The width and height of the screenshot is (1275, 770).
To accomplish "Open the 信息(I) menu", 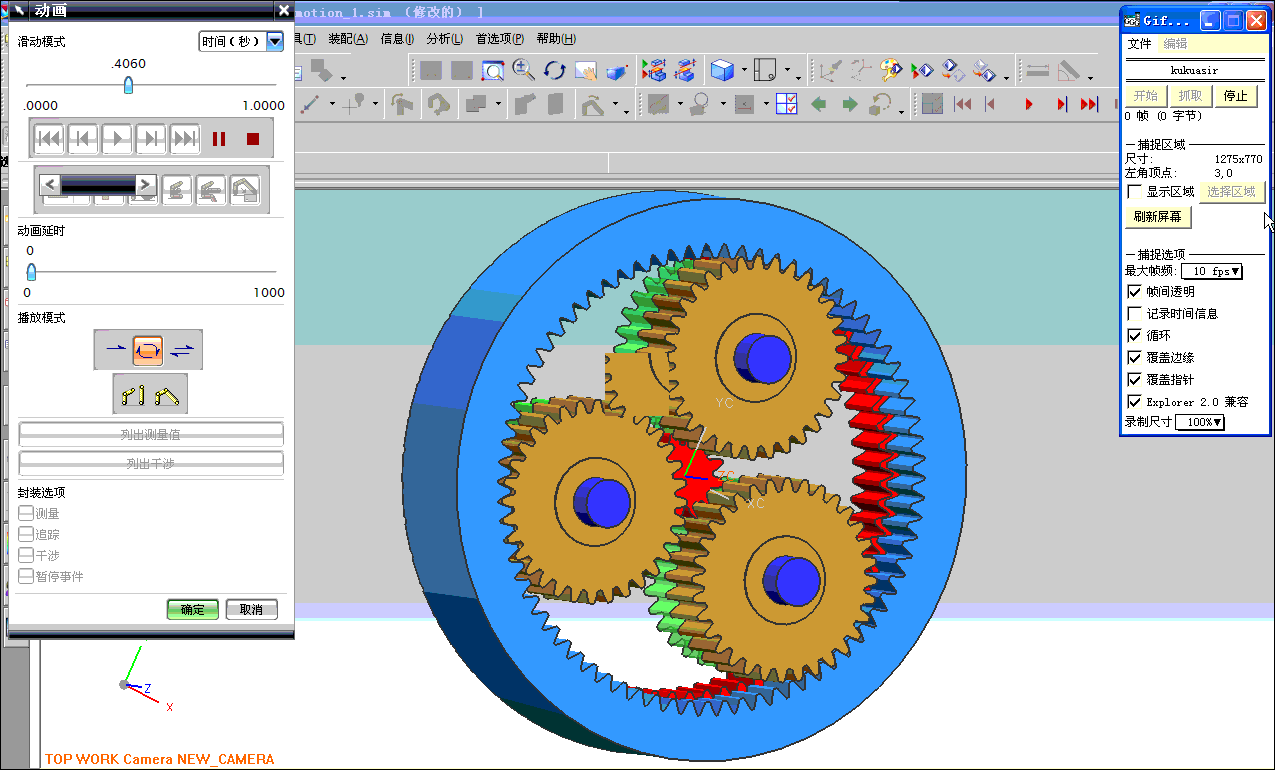I will (x=398, y=39).
